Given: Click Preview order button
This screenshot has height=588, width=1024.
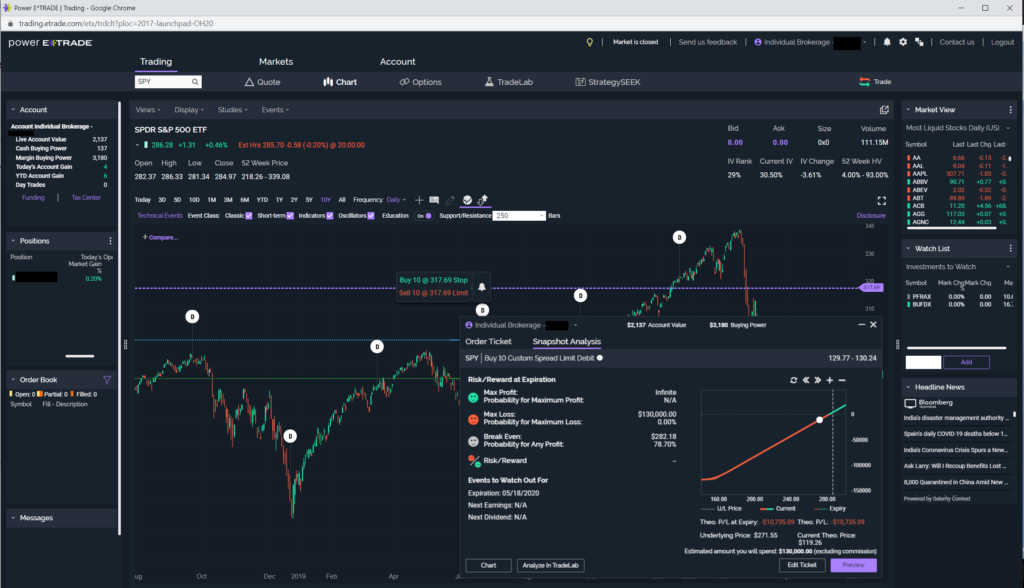Looking at the screenshot, I should click(x=854, y=565).
